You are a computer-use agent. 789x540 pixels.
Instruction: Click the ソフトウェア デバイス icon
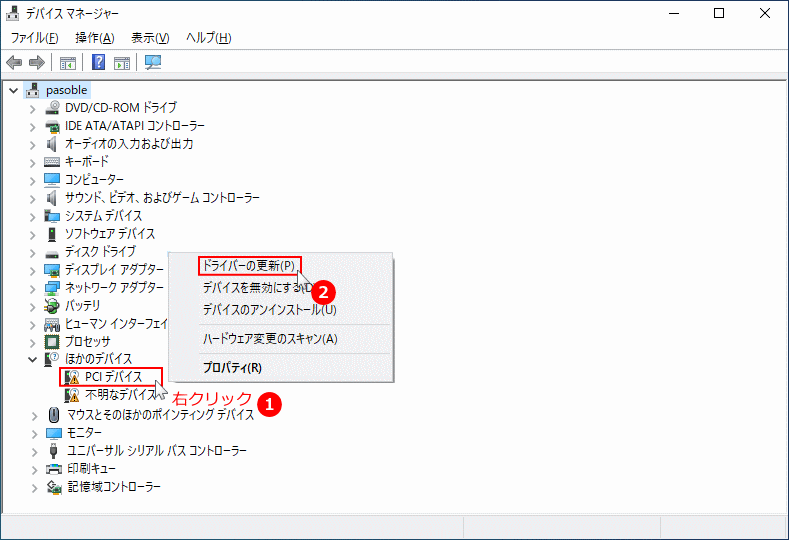(52, 234)
